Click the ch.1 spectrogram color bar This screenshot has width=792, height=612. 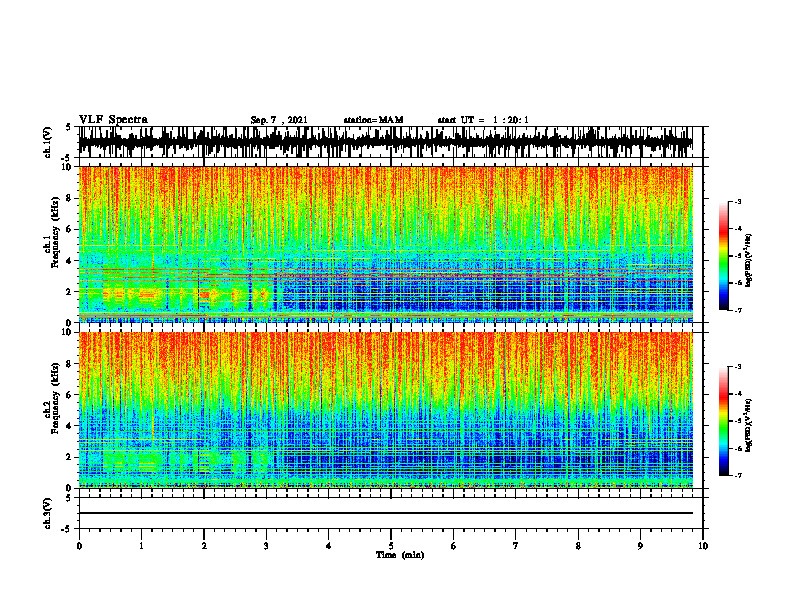tap(724, 256)
